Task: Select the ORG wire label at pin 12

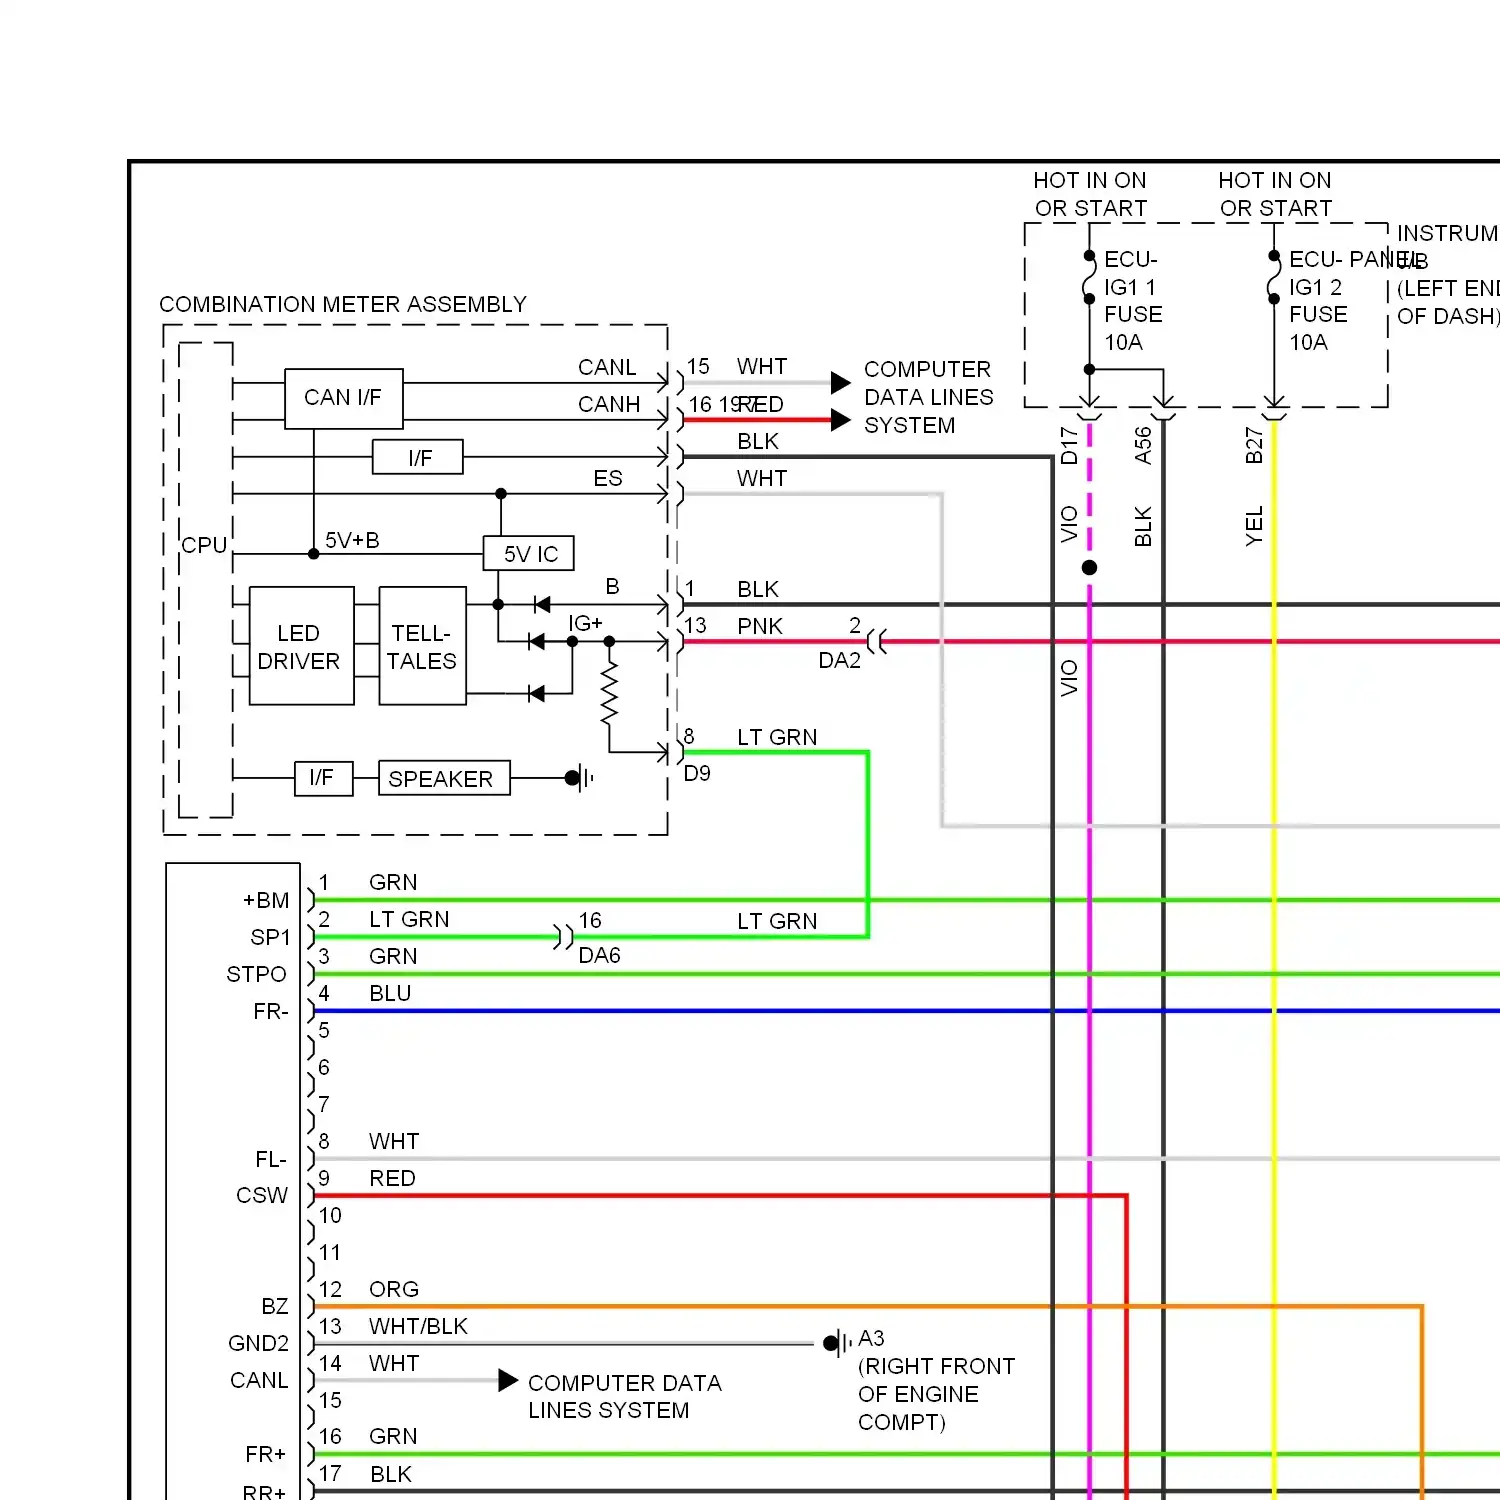Action: click(394, 1289)
